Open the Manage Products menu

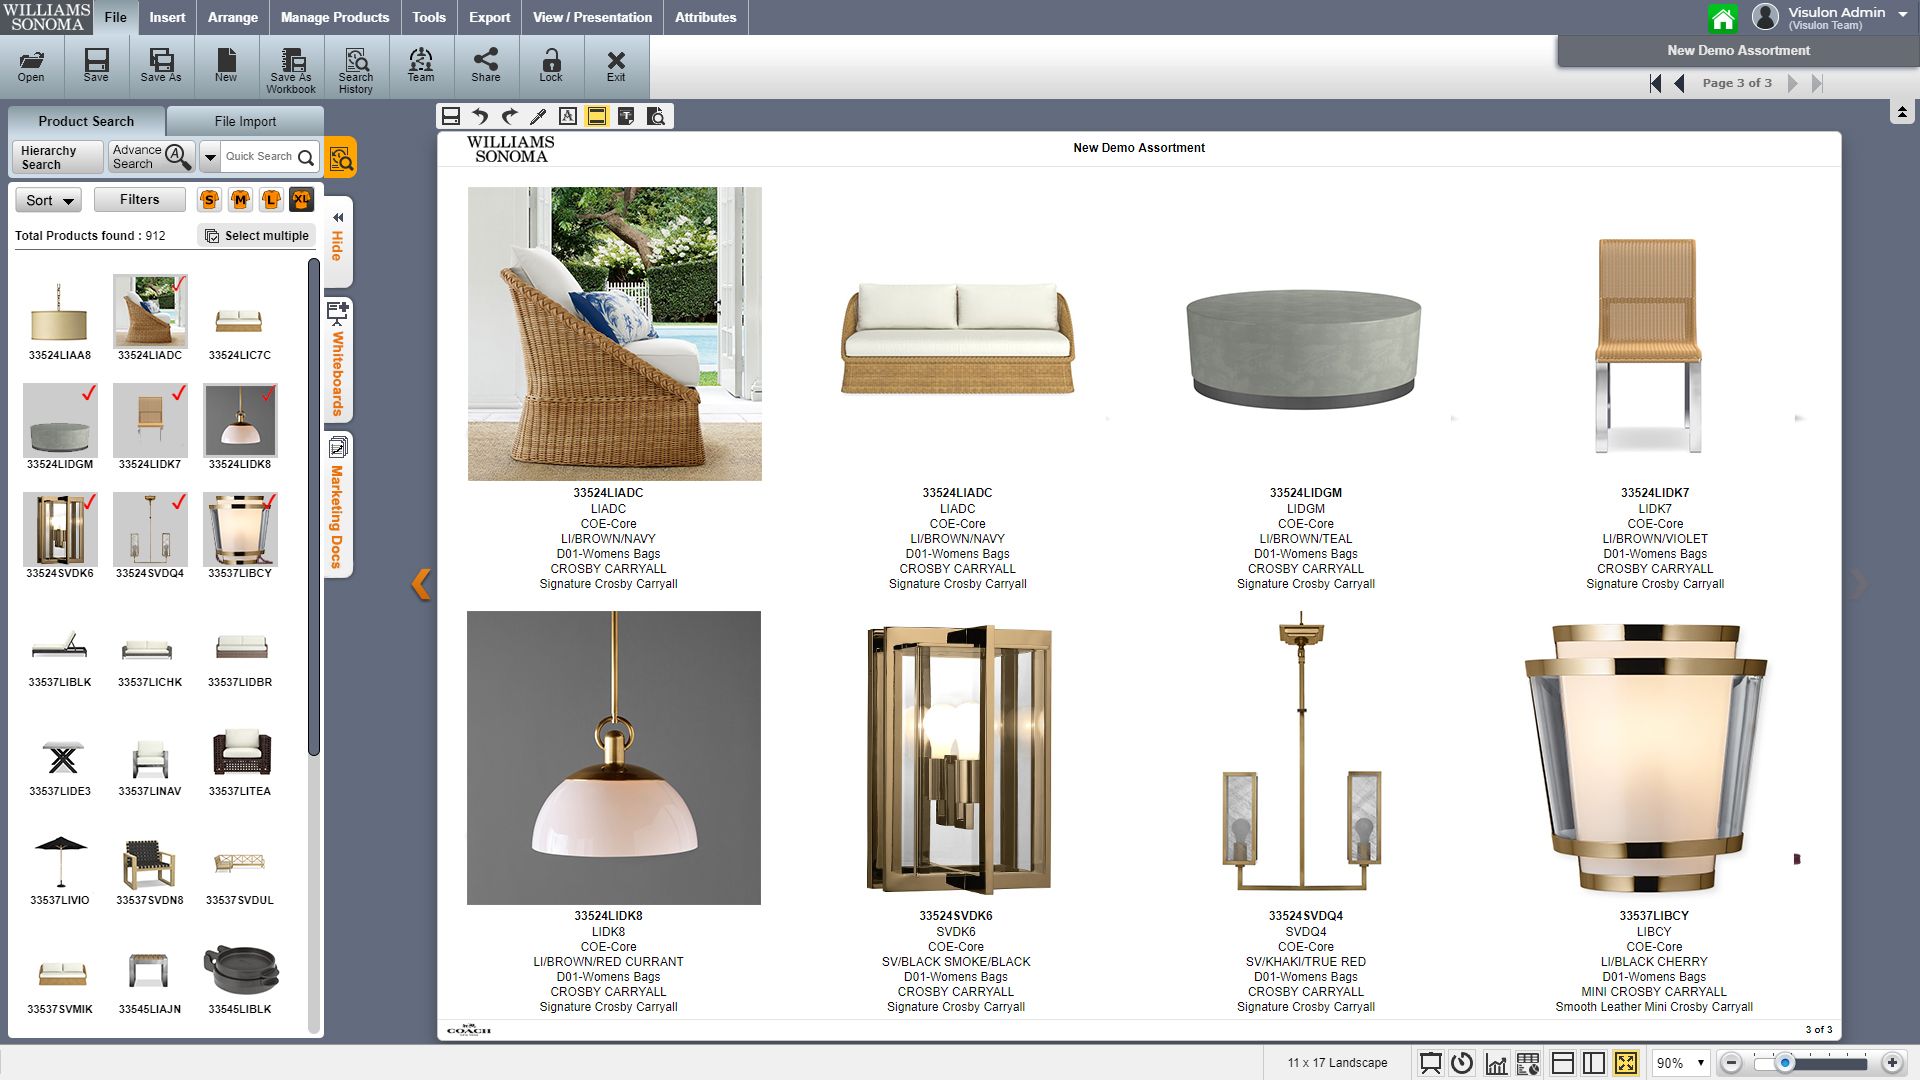coord(334,17)
